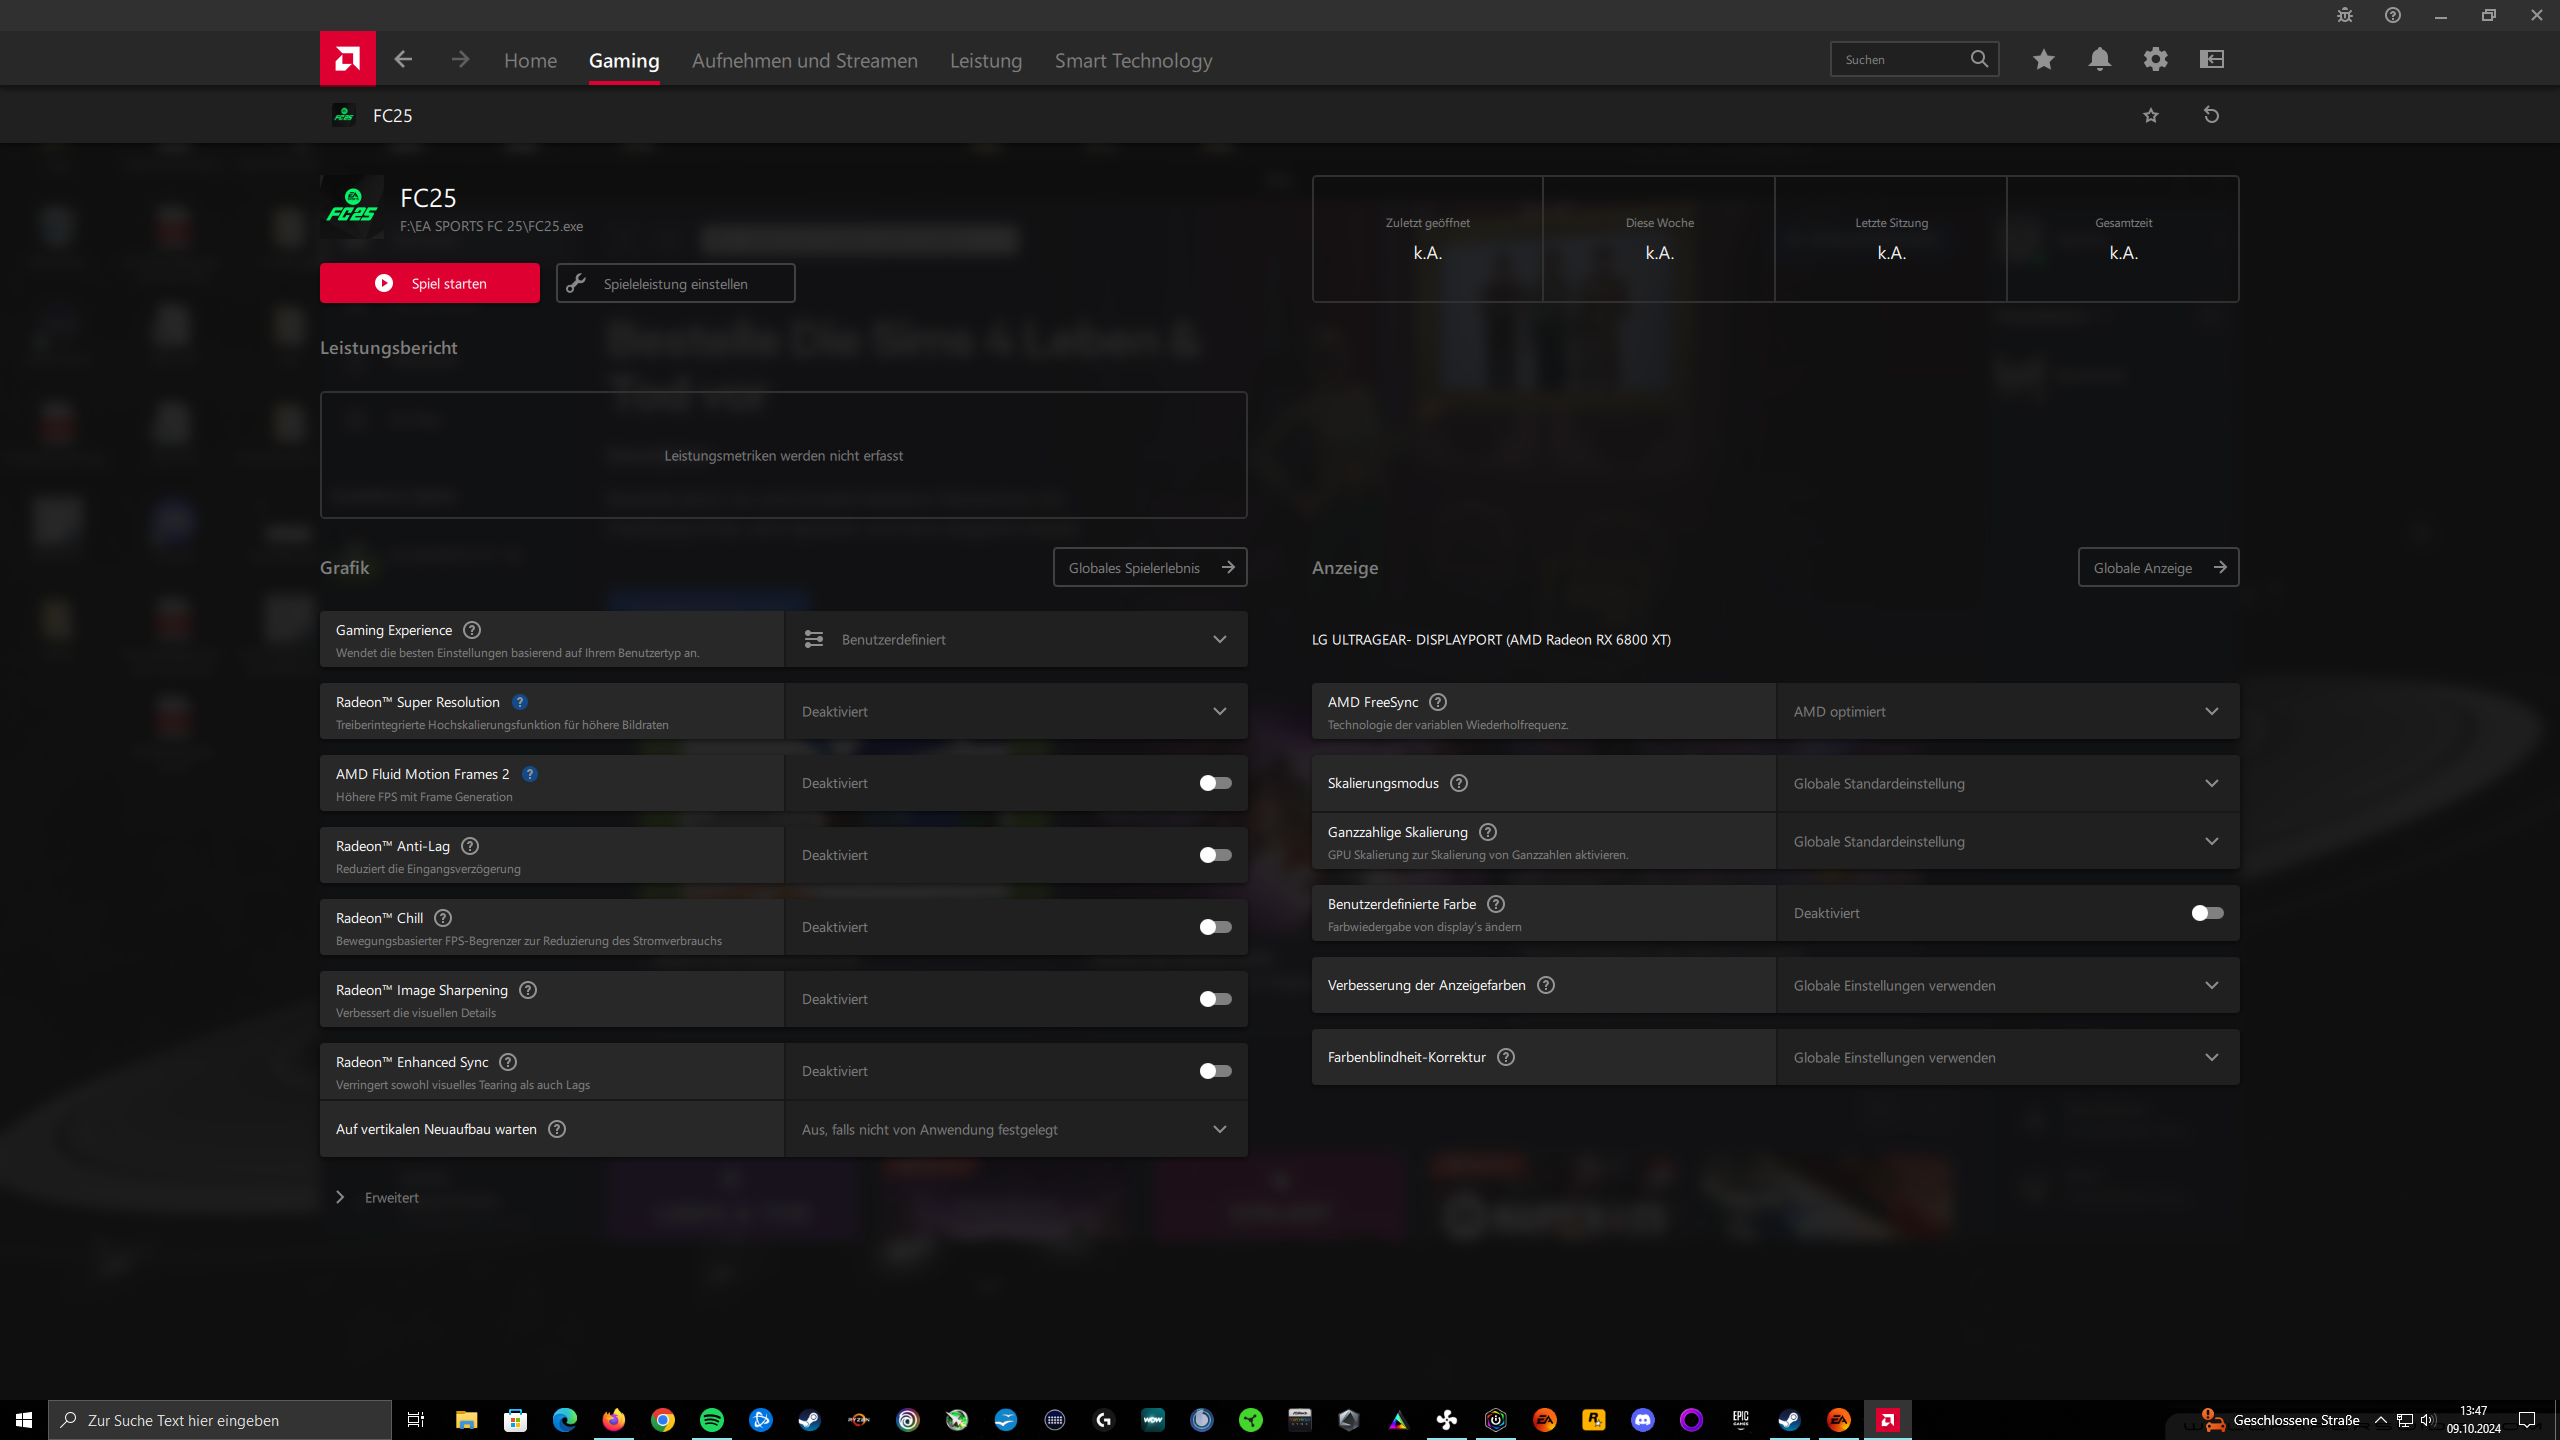Go back with the left arrow
This screenshot has height=1440, width=2560.
click(403, 60)
